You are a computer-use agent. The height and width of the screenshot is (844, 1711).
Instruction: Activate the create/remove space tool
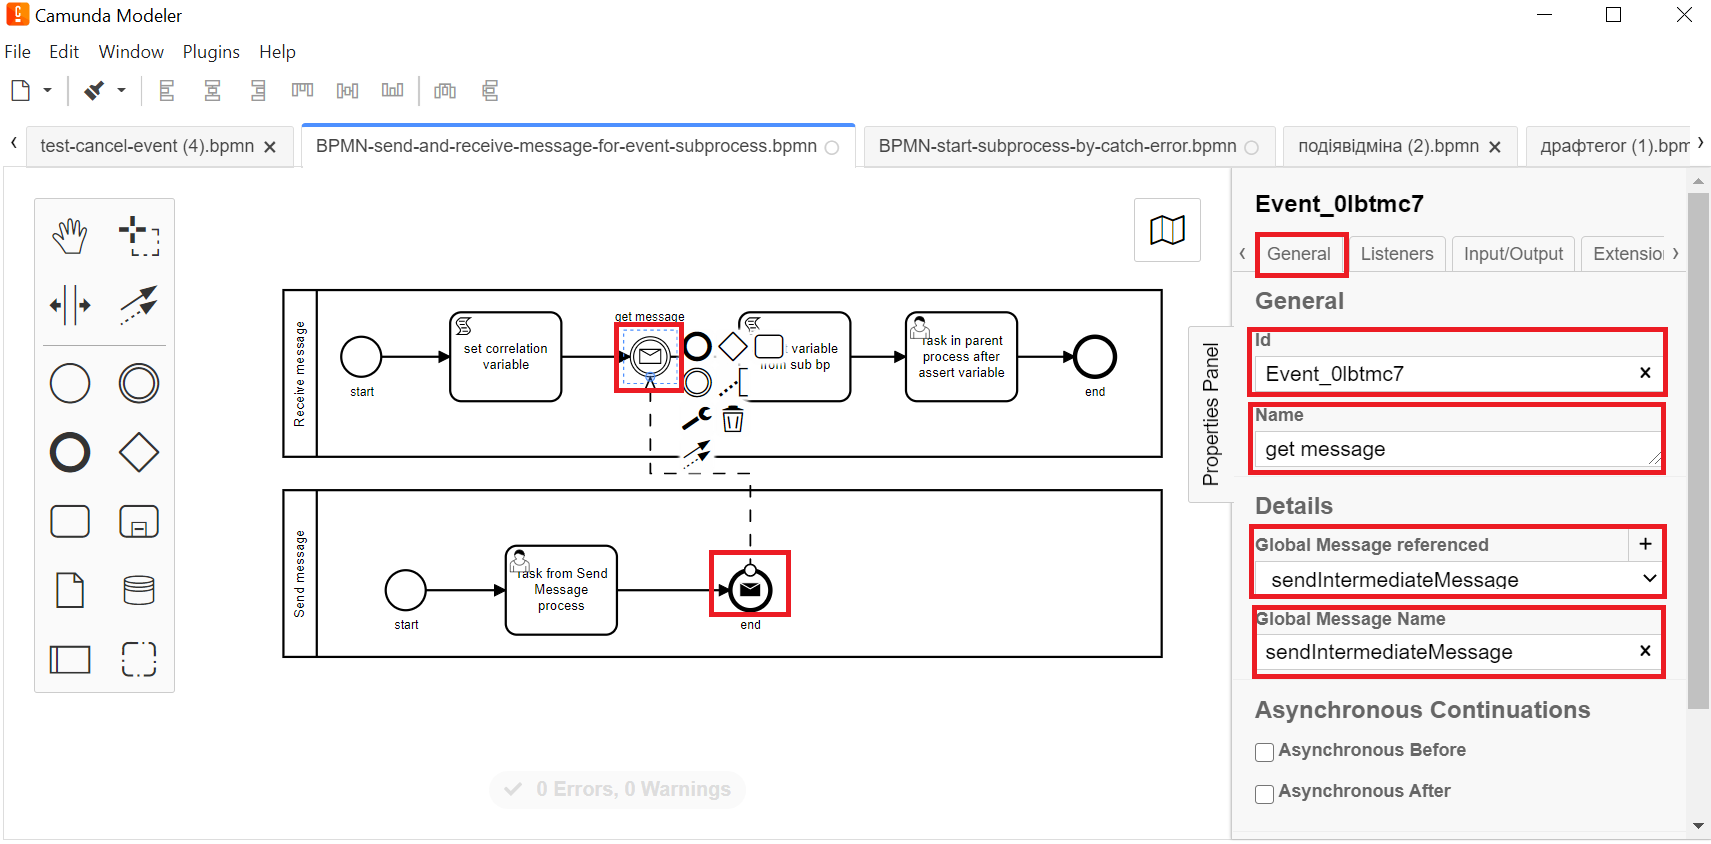(x=70, y=305)
